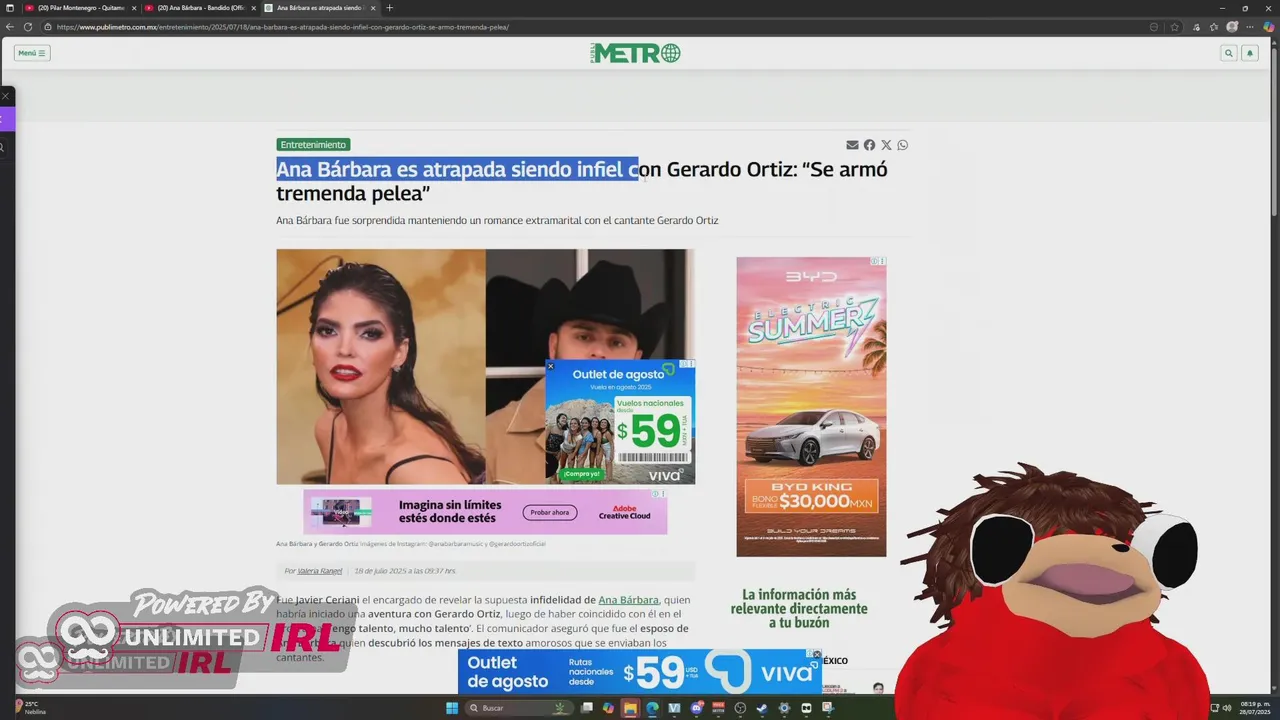Image resolution: width=1280 pixels, height=720 pixels.
Task: Click the article subtitle about romance extramarital
Action: pos(497,220)
